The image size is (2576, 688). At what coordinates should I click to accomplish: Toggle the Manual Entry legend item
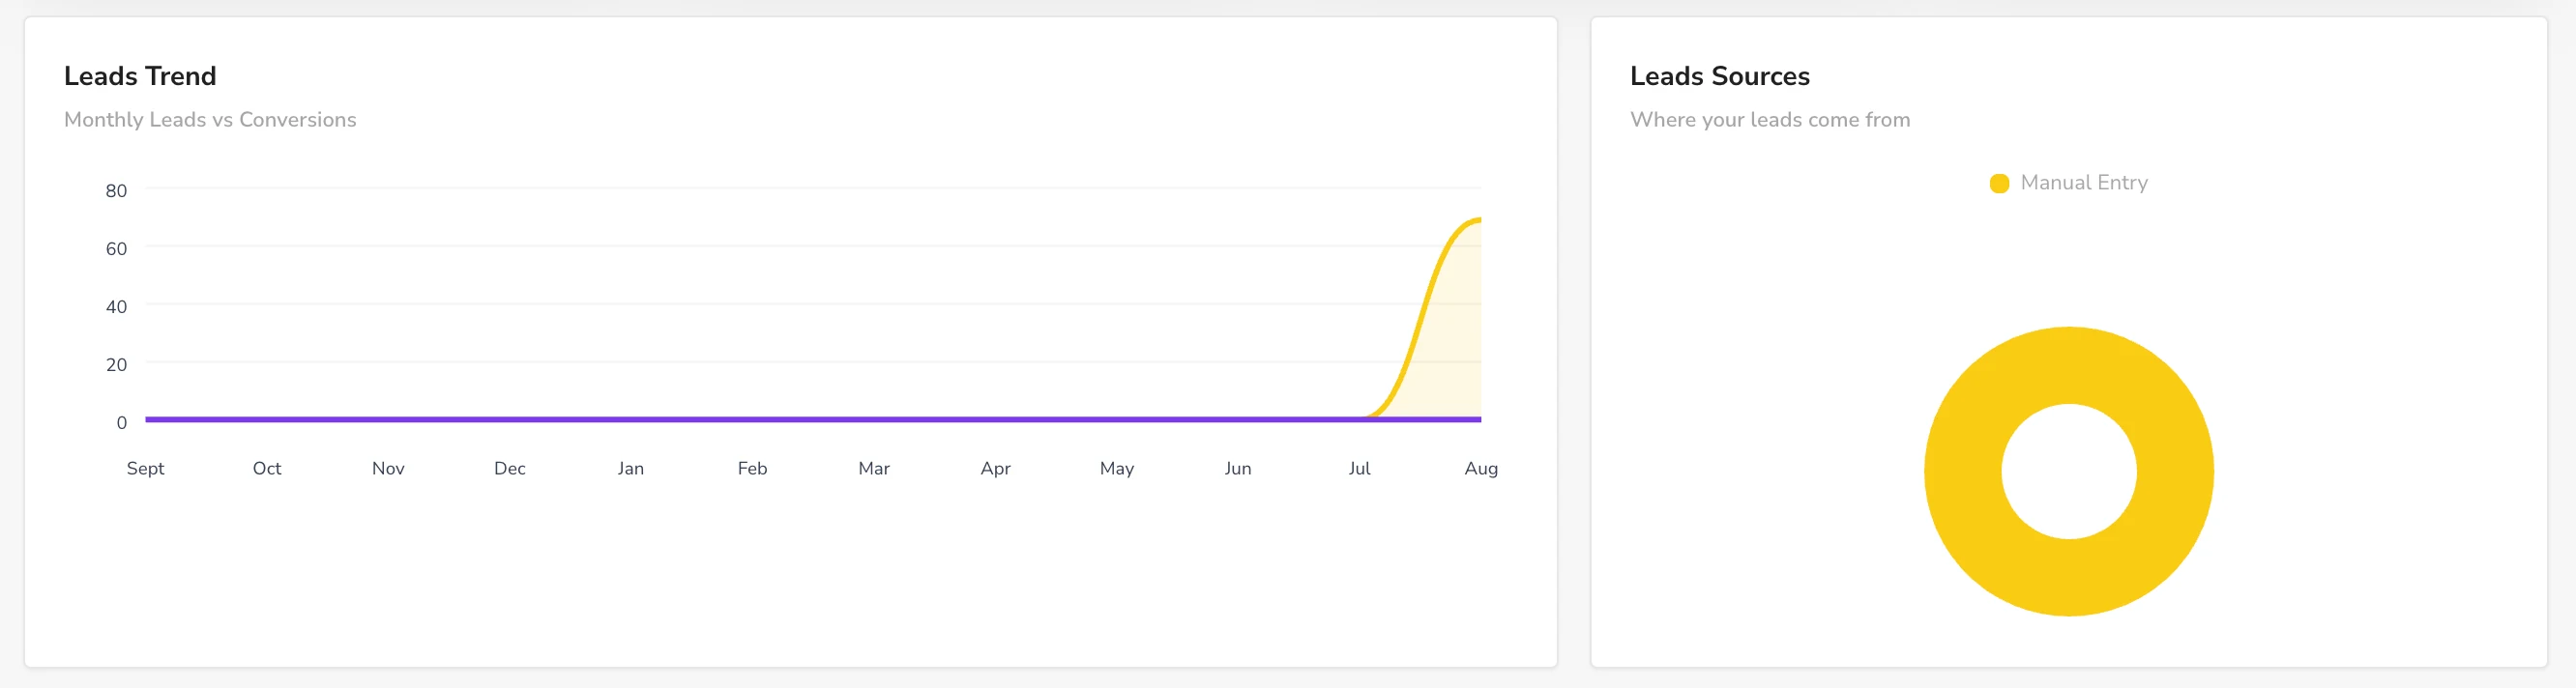coord(2068,183)
